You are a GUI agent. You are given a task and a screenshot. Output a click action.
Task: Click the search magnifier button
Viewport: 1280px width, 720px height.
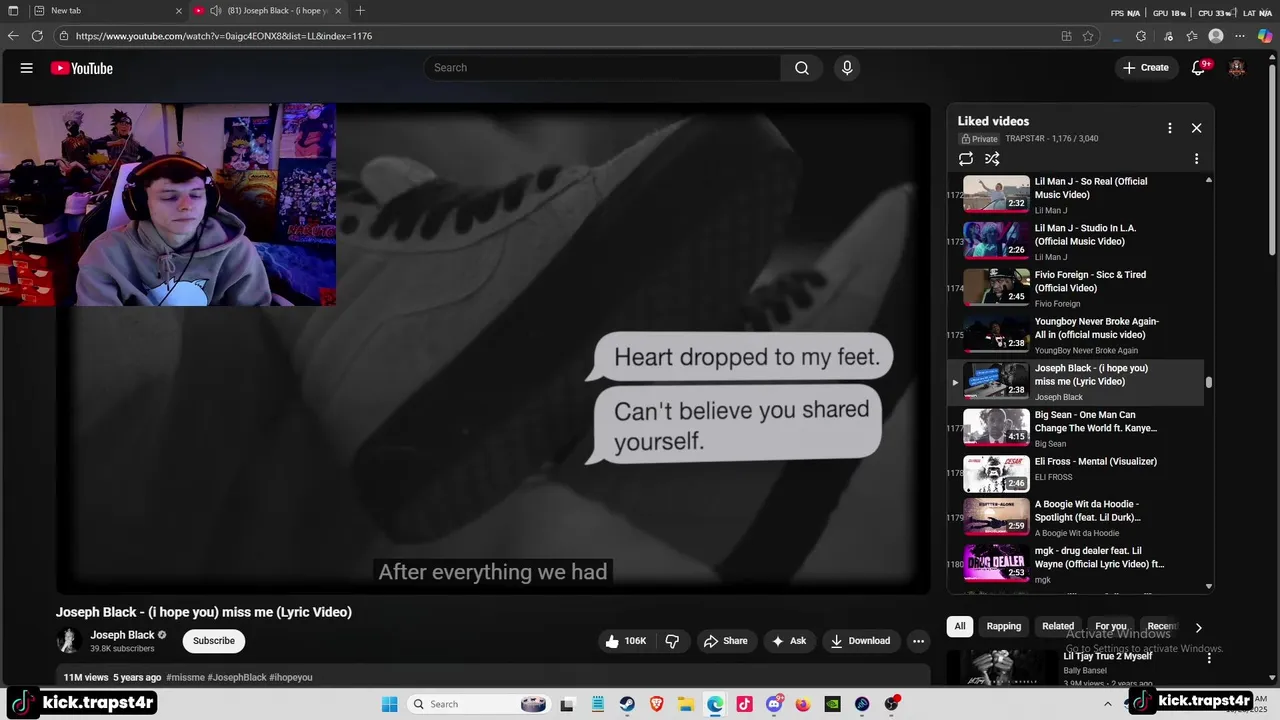pyautogui.click(x=802, y=68)
